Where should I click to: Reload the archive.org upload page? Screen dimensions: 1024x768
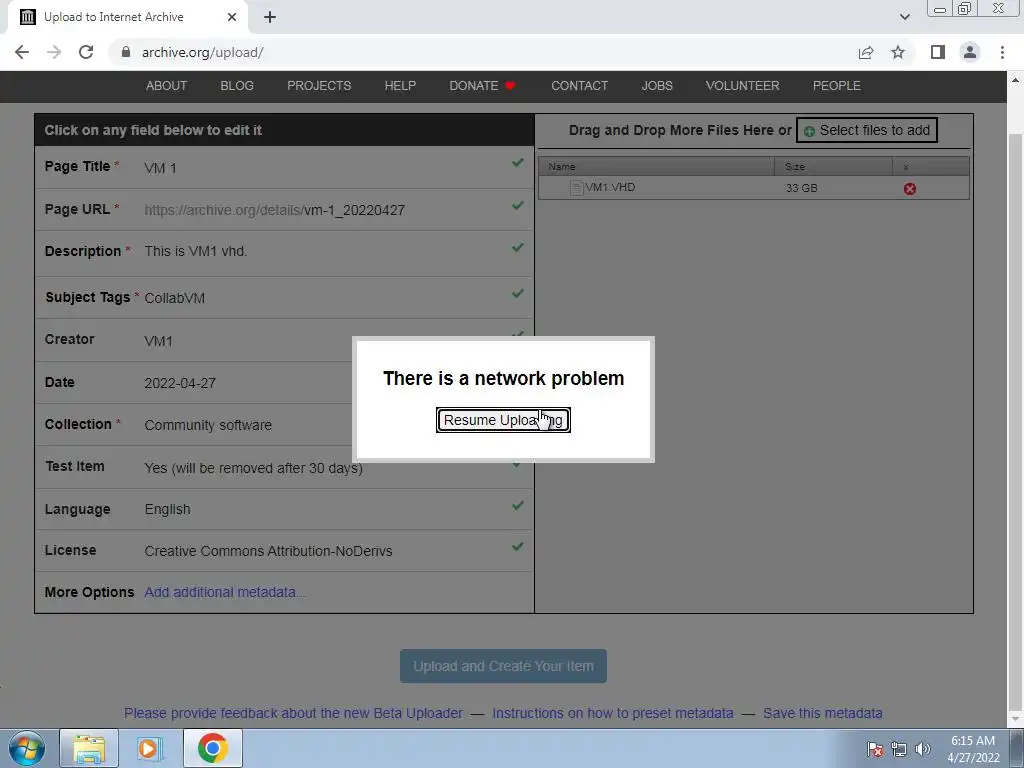click(86, 52)
